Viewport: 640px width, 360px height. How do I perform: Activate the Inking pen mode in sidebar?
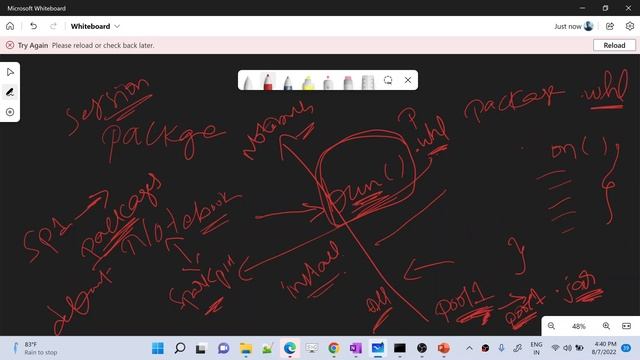click(x=10, y=92)
